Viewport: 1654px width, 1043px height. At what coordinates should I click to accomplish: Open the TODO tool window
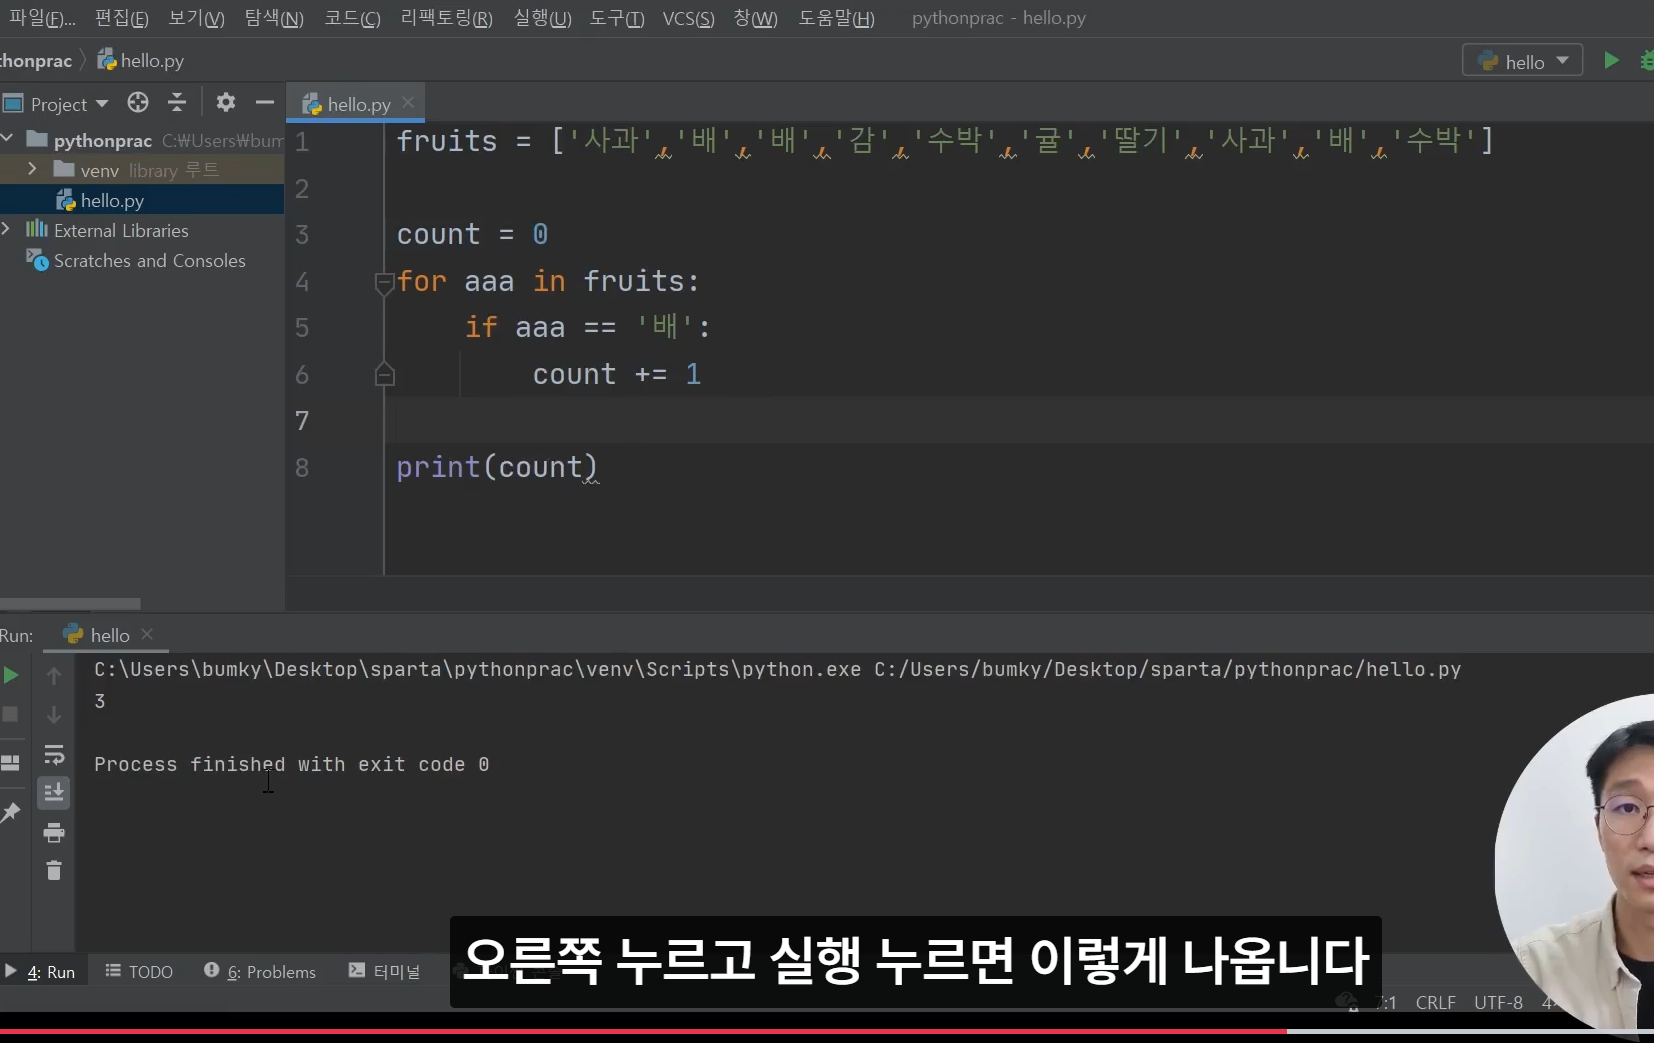(x=139, y=971)
